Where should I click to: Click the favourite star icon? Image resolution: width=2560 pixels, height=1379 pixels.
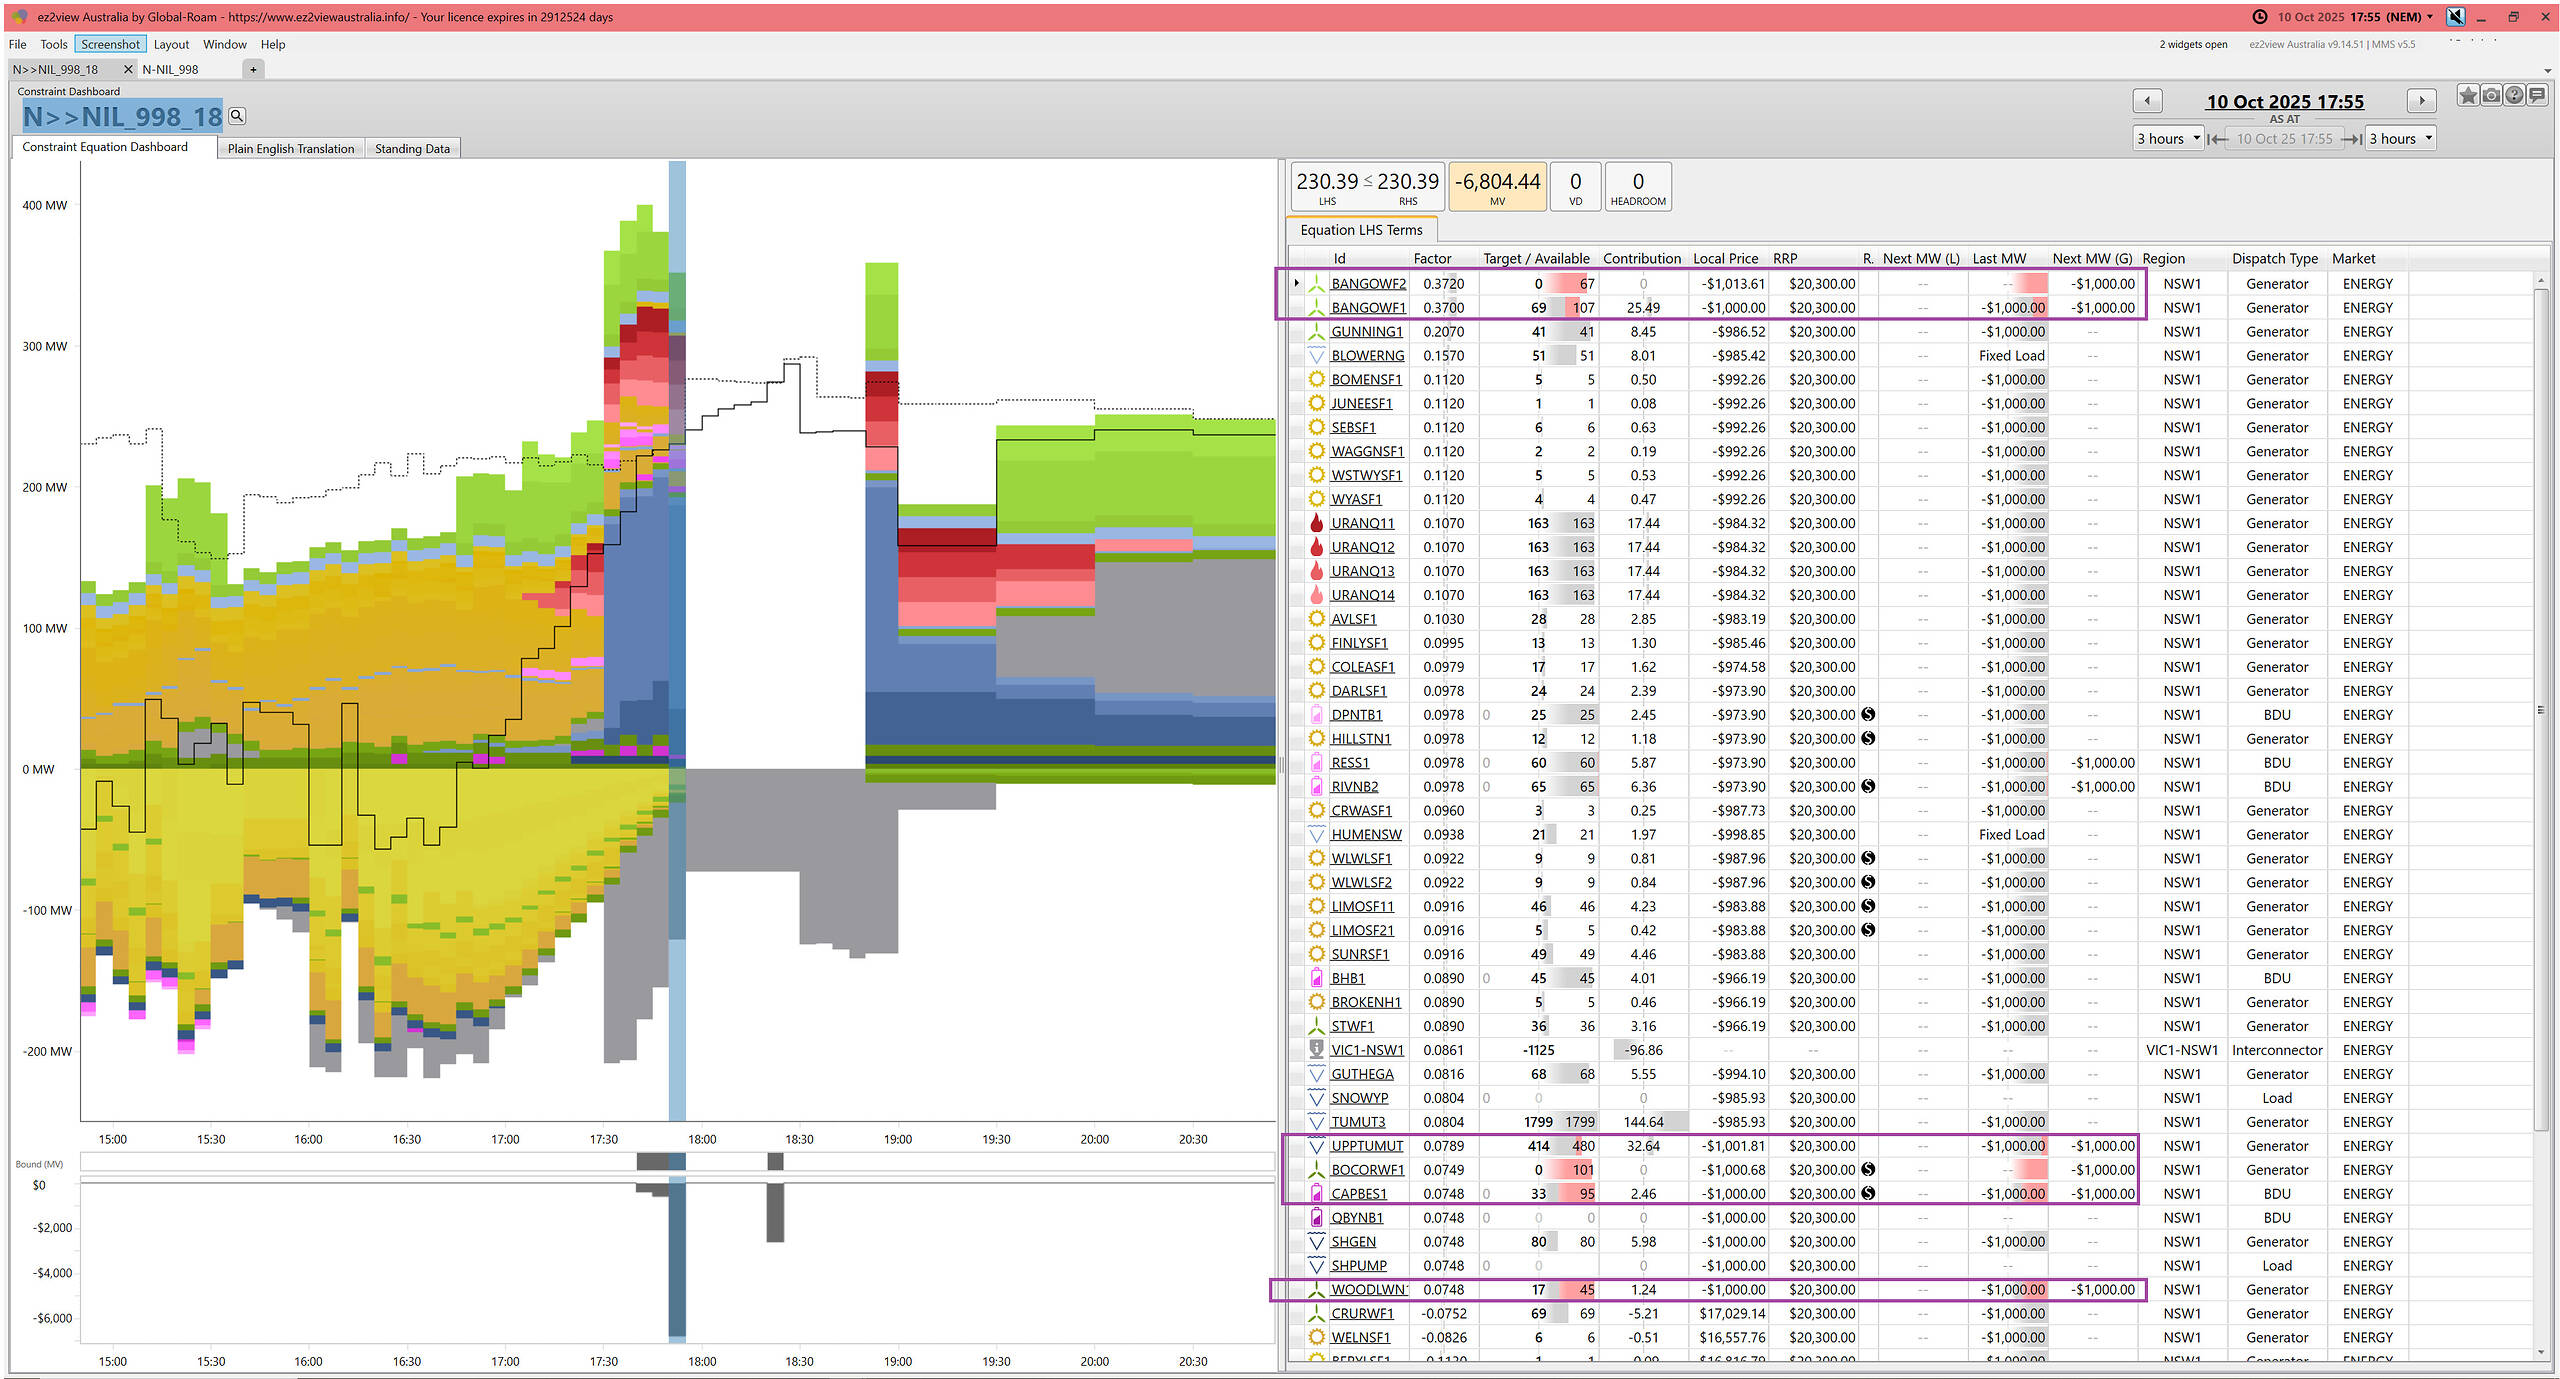click(x=2468, y=96)
